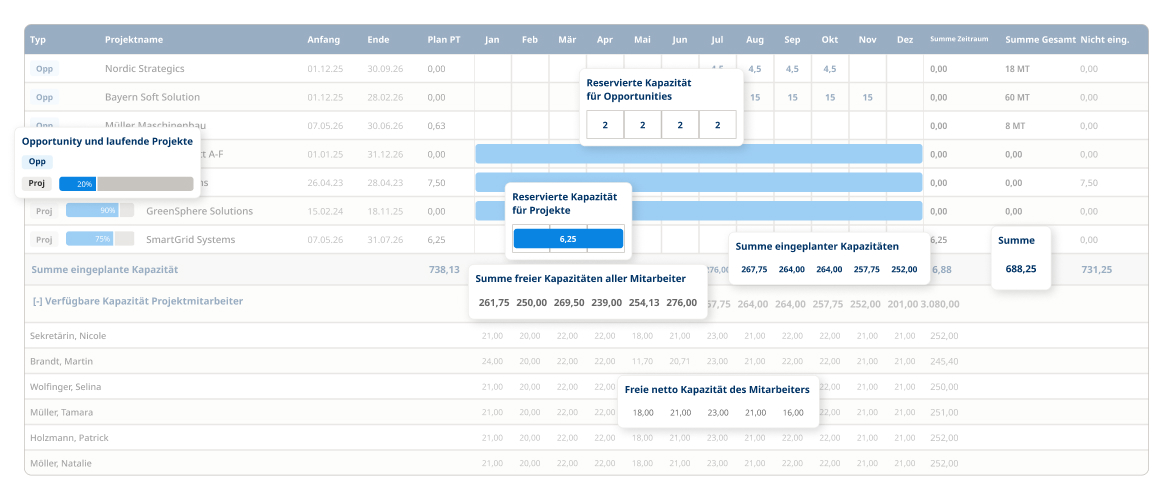Viewport: 1173px width, 500px height.
Task: Click the Opp badge of Nordic Strategics
Action: click(x=44, y=69)
